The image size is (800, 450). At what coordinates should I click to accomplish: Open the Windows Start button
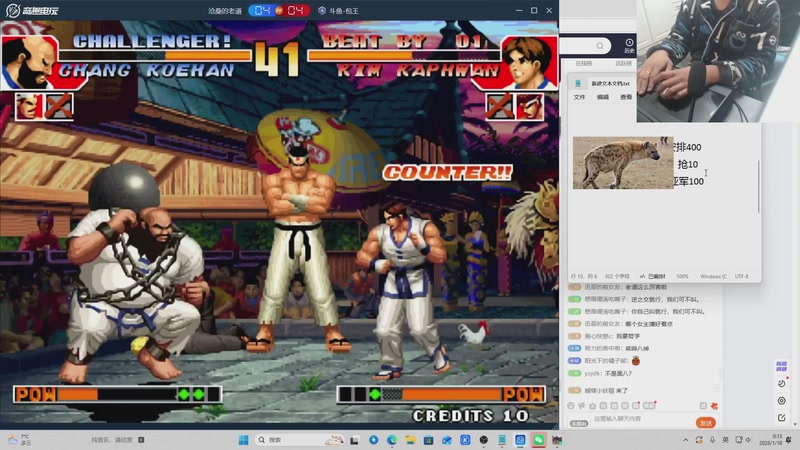tap(244, 440)
